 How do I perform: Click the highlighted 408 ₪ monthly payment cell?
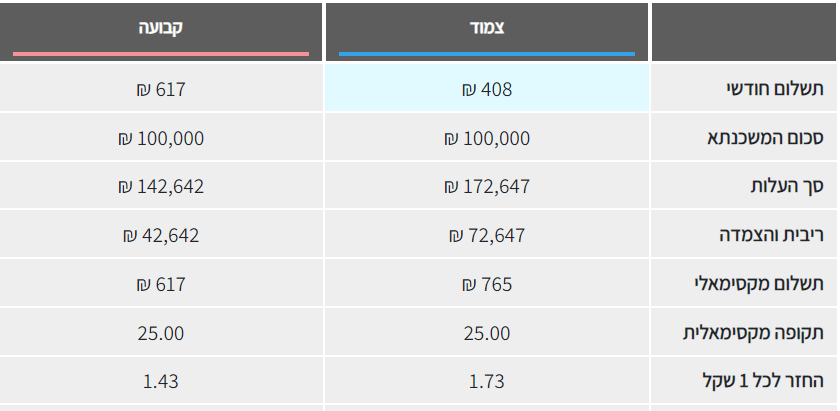click(487, 90)
